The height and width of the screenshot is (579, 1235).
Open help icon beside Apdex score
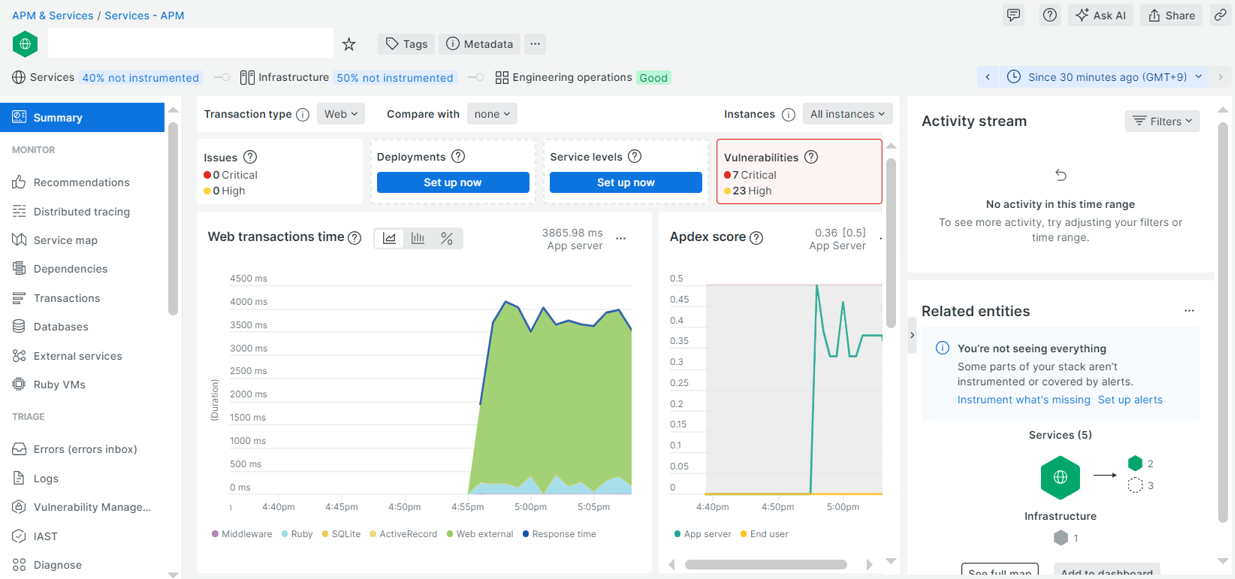click(756, 238)
